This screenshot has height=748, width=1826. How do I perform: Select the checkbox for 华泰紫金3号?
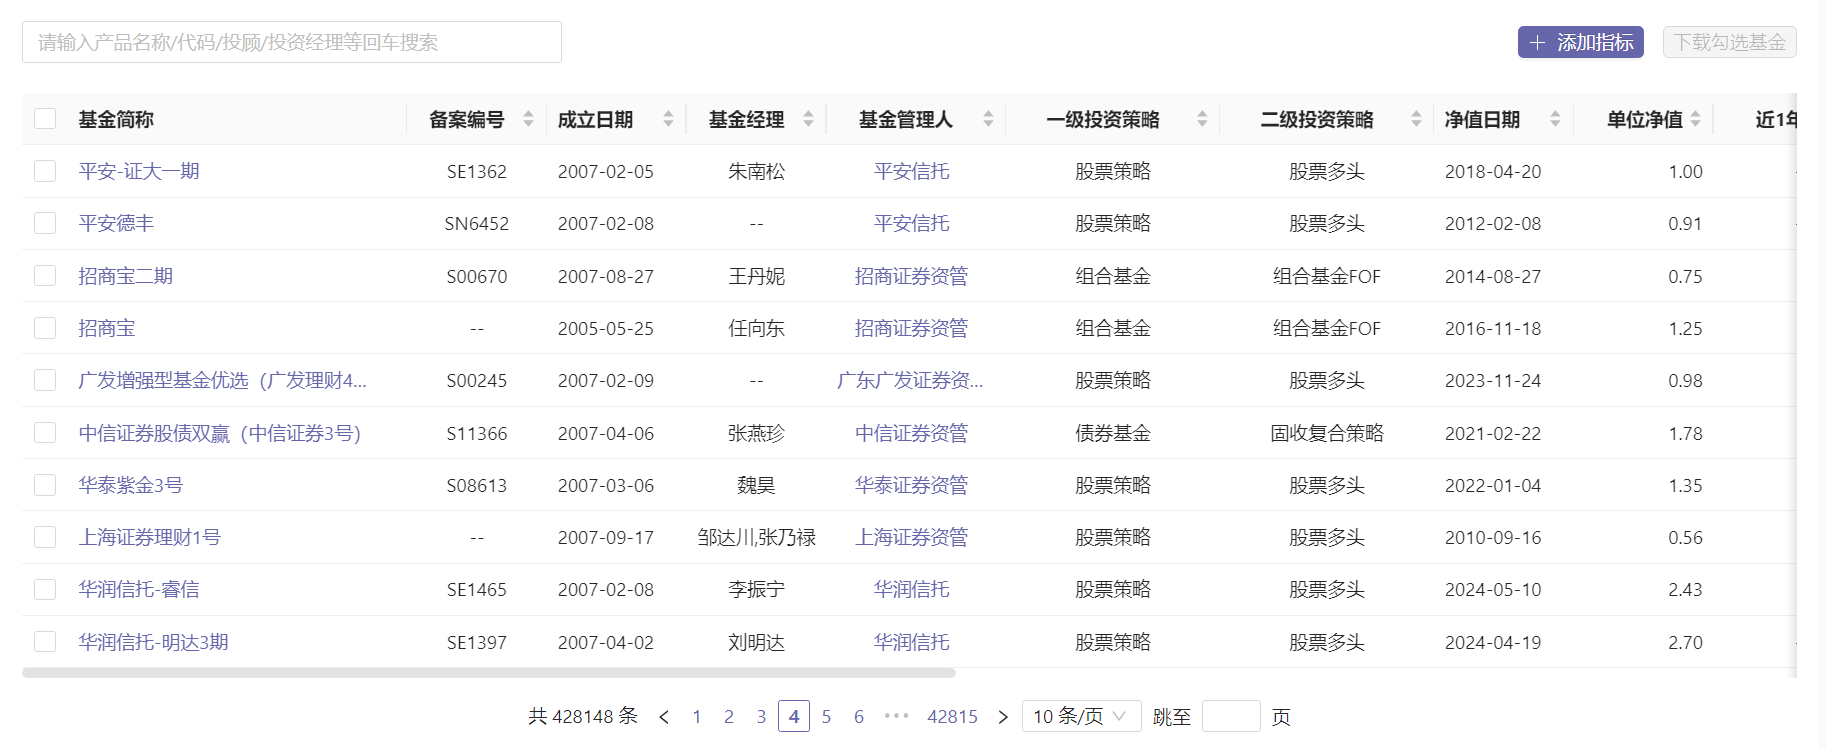45,485
